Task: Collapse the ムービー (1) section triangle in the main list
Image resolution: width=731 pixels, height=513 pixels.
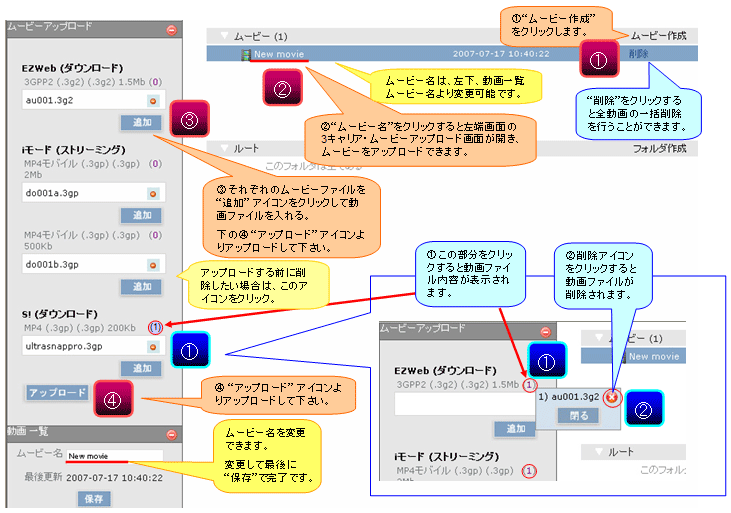Action: tap(225, 35)
